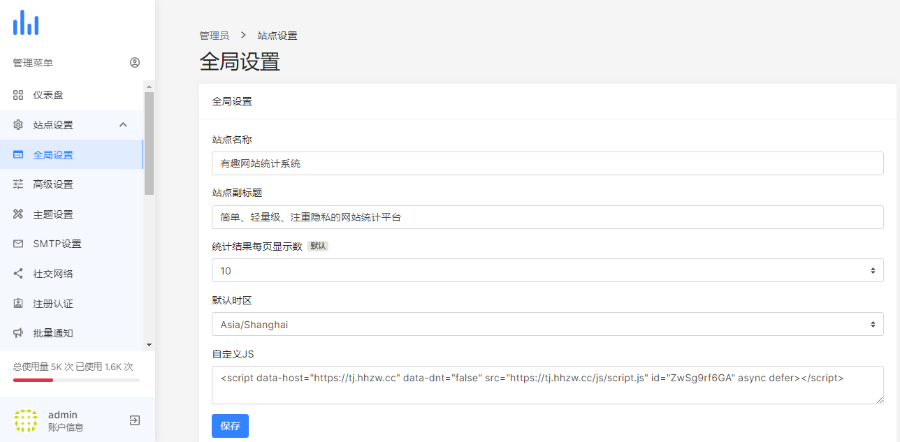Viewport: 900px width, 442px height.
Task: Click the SMTP设置 envelope icon
Action: coord(18,244)
